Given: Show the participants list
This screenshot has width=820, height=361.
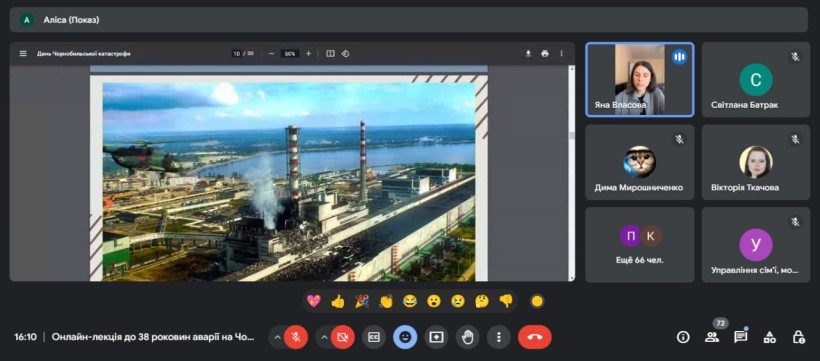Looking at the screenshot, I should [712, 337].
